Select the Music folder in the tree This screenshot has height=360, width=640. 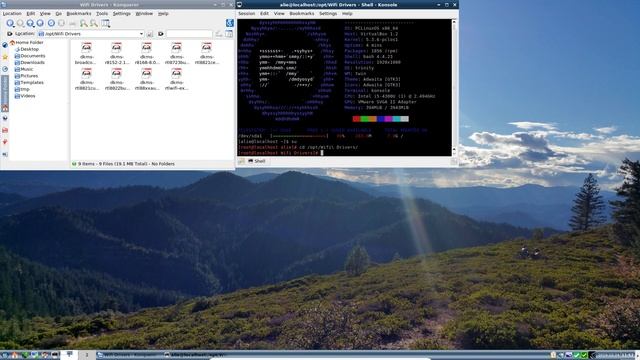click(x=24, y=69)
